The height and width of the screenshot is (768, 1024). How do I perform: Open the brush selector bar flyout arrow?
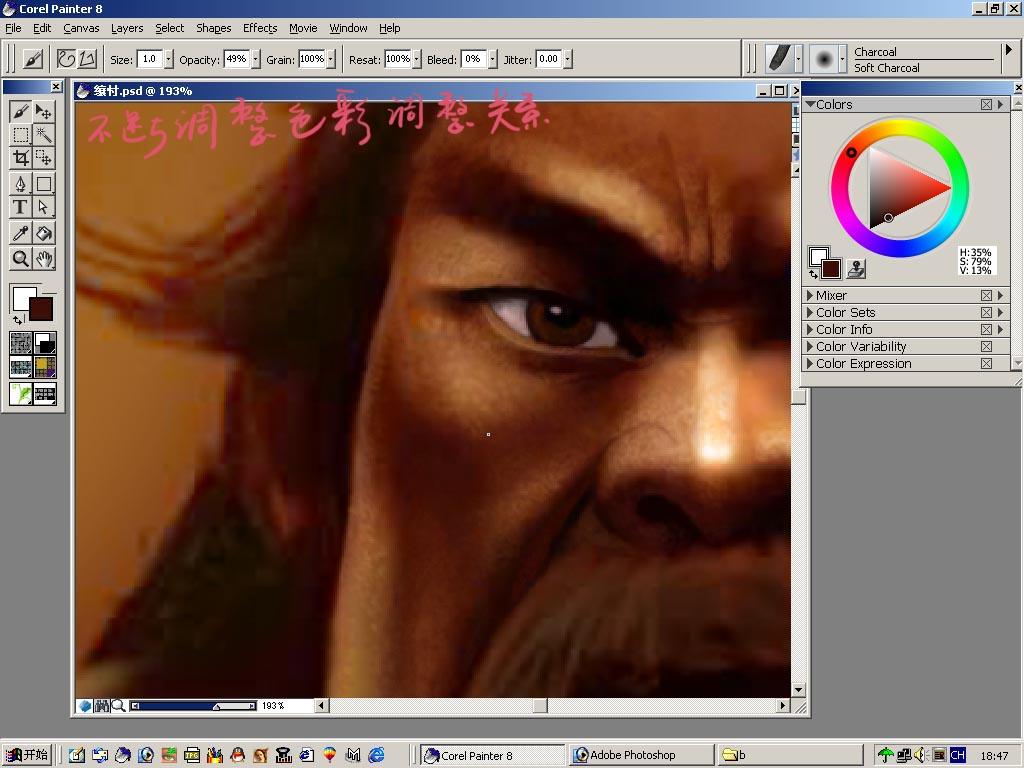coord(1009,50)
